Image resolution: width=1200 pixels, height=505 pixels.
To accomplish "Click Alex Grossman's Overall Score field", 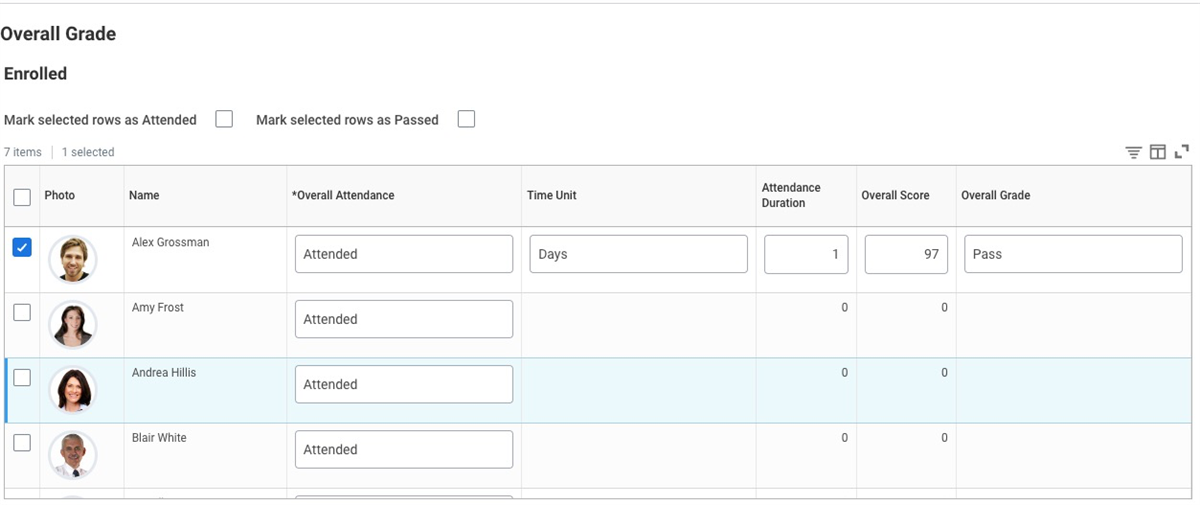I will click(906, 254).
